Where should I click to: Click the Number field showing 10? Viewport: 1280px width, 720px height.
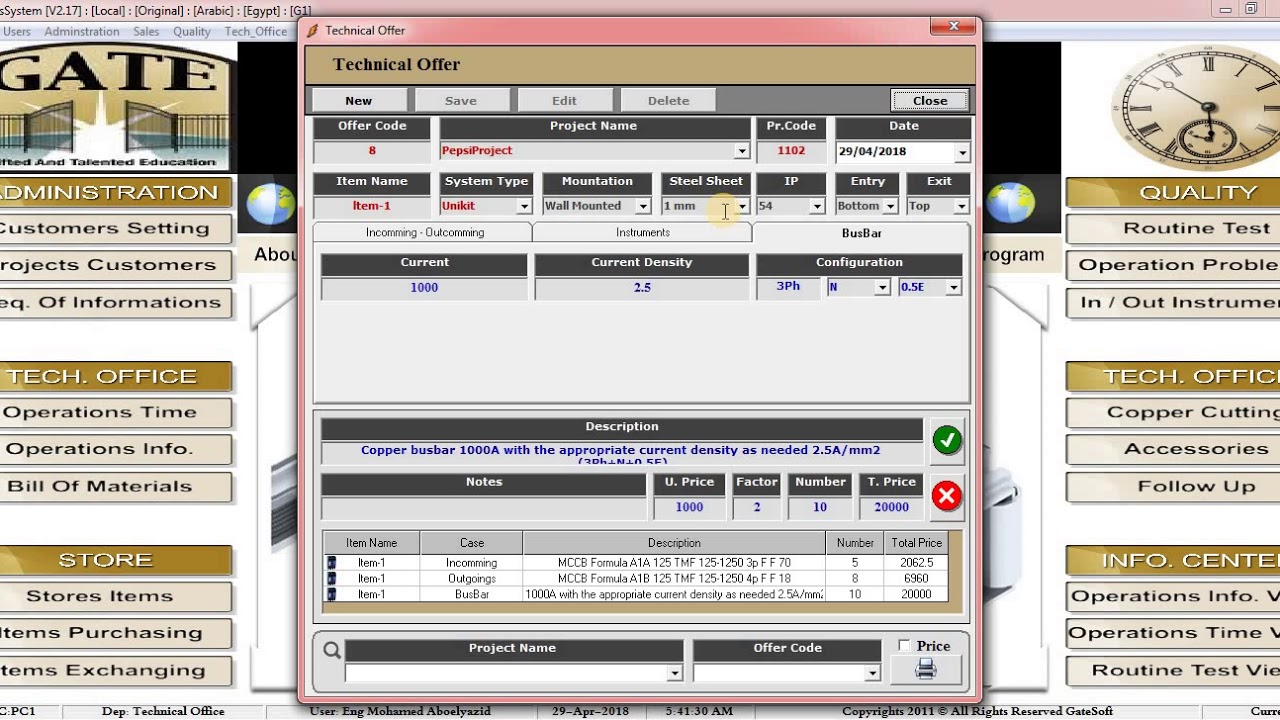coord(820,508)
